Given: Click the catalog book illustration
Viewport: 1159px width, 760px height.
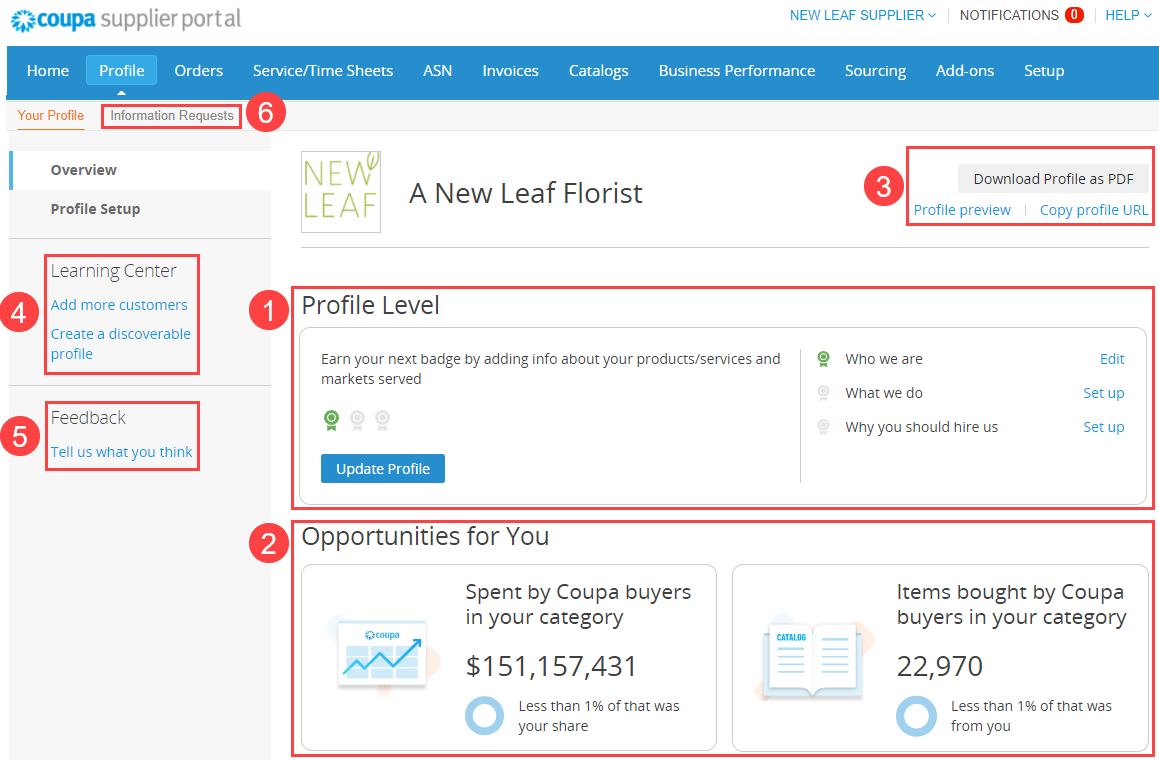Looking at the screenshot, I should click(813, 655).
